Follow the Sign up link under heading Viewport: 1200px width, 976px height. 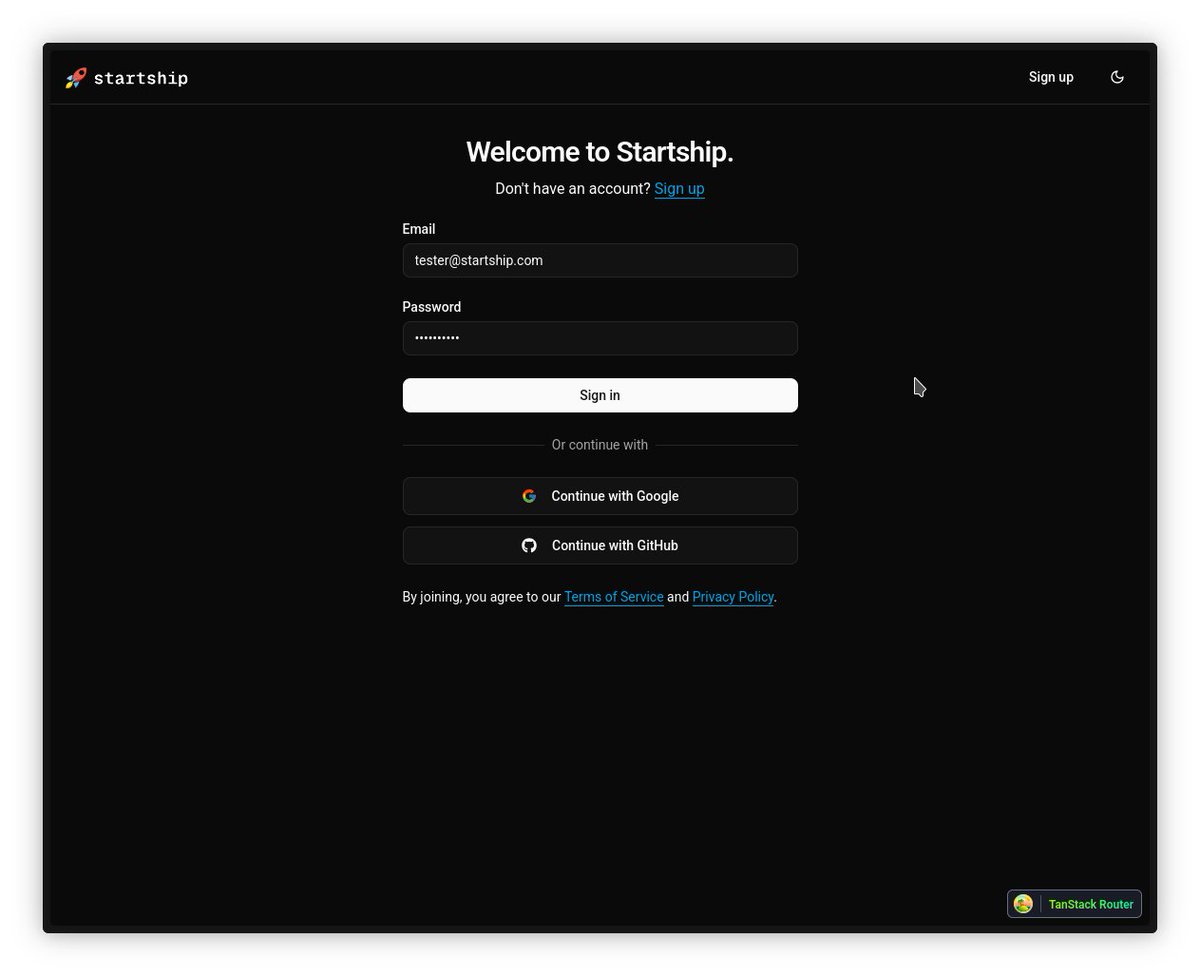(x=679, y=188)
